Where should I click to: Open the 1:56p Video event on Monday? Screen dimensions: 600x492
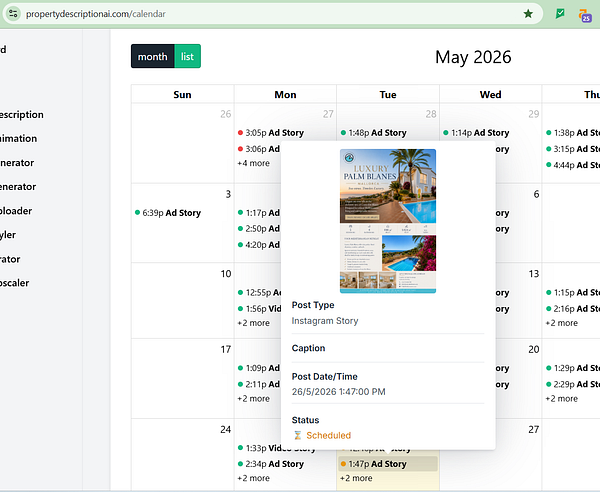(259, 309)
